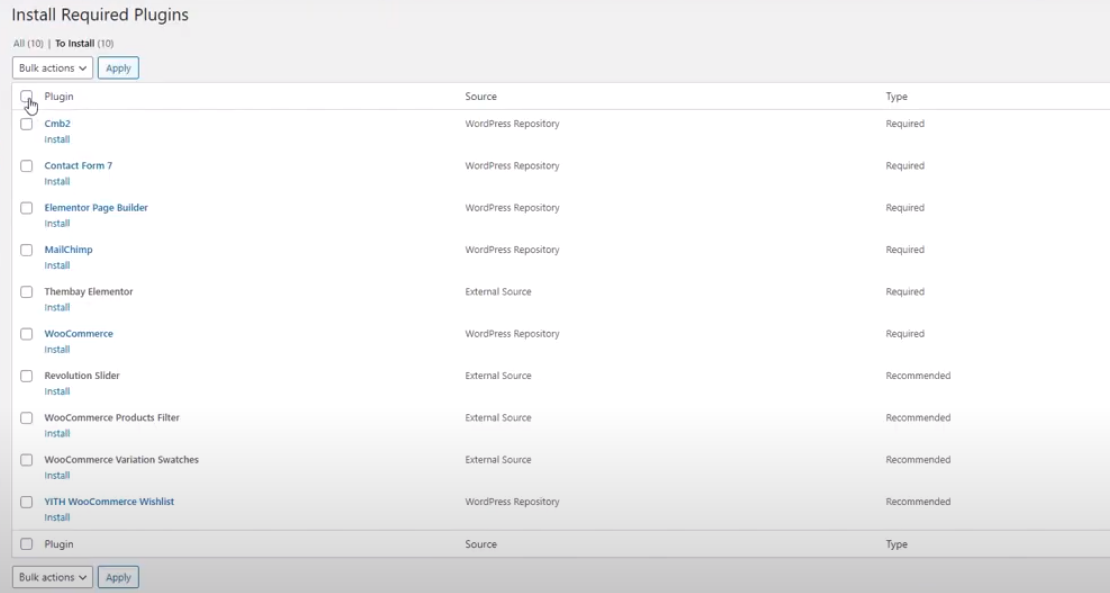Click the Type column header at top
This screenshot has width=1110, height=593.
pos(896,96)
